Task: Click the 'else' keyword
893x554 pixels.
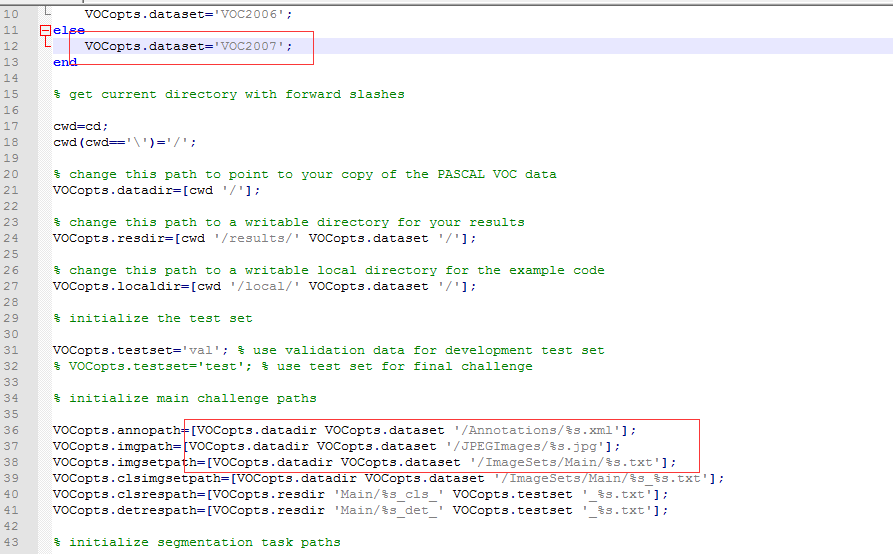Action: tap(69, 30)
